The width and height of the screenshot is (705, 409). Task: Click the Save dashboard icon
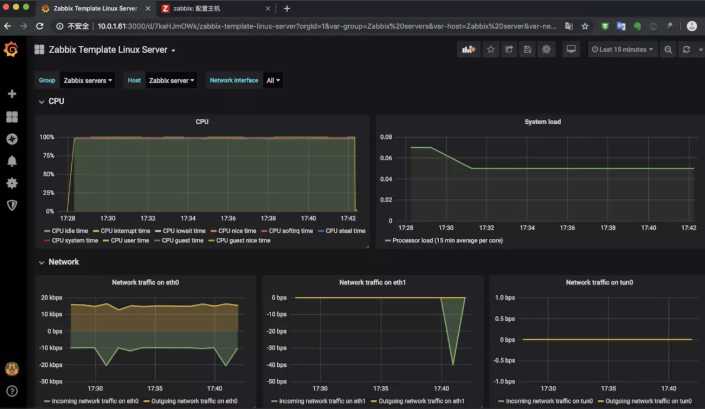[x=527, y=49]
